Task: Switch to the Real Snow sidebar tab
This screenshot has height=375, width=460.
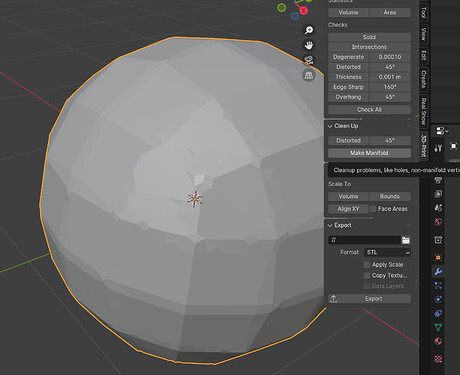Action: tap(423, 111)
